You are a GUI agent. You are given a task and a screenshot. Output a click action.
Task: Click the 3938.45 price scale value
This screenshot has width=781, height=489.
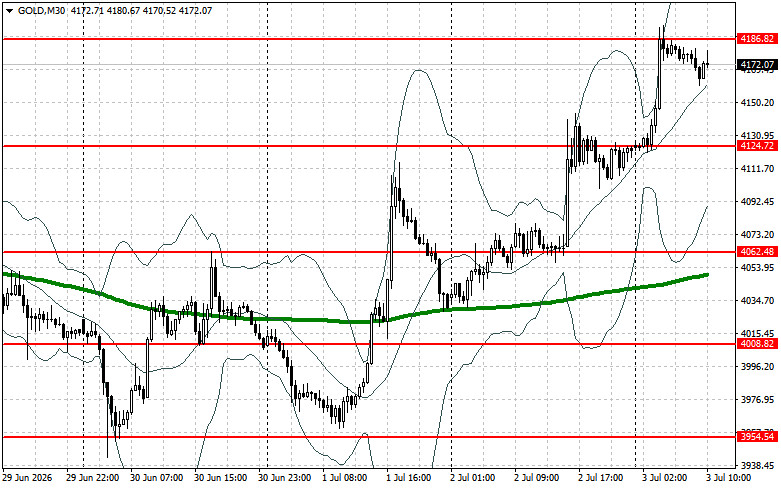coord(757,466)
